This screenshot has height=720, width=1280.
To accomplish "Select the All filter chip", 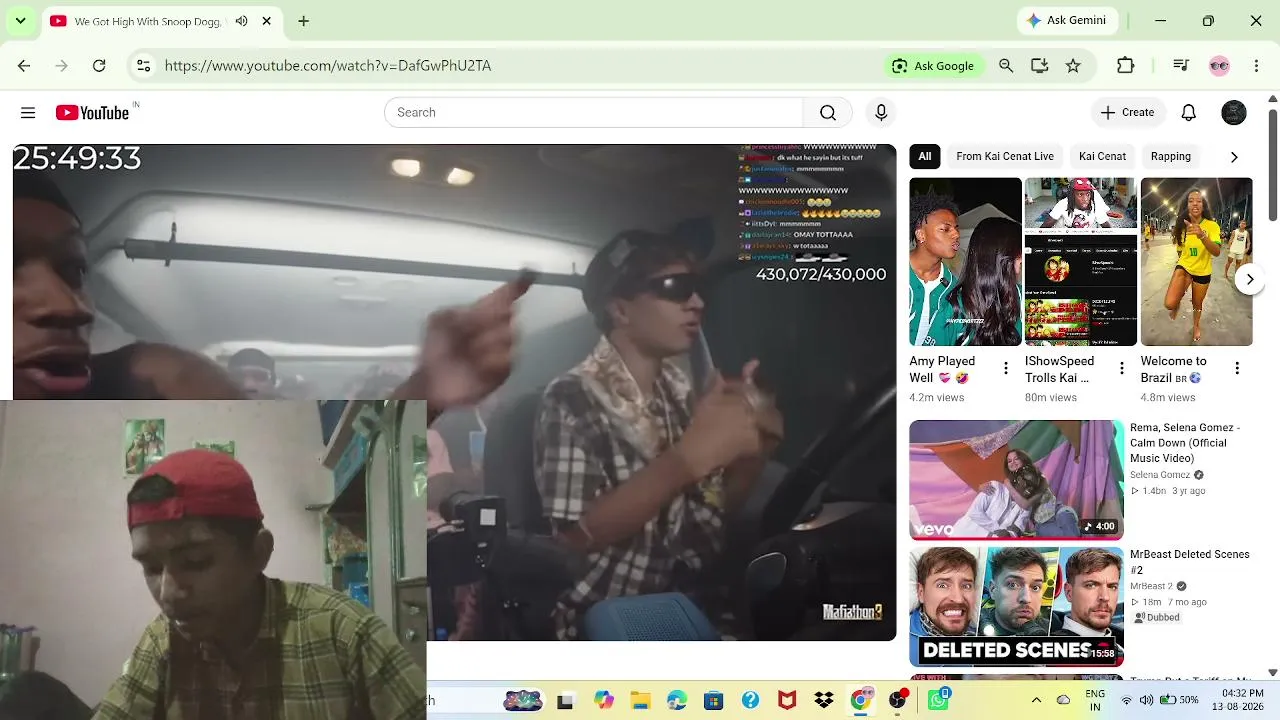I will [x=925, y=156].
